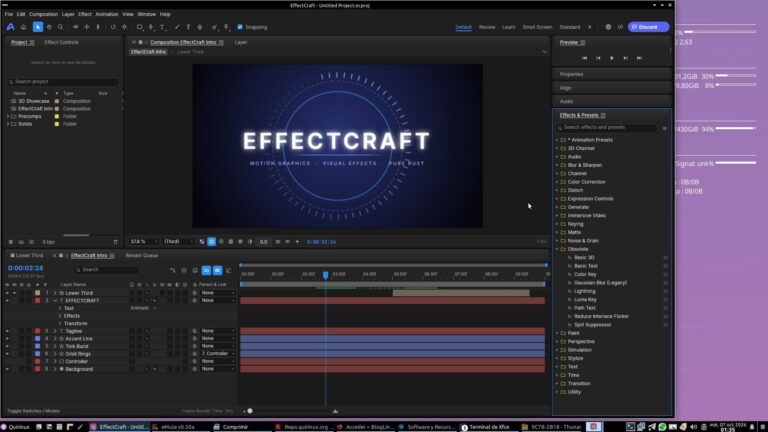Click the Discord button
The image size is (768, 432).
[648, 27]
